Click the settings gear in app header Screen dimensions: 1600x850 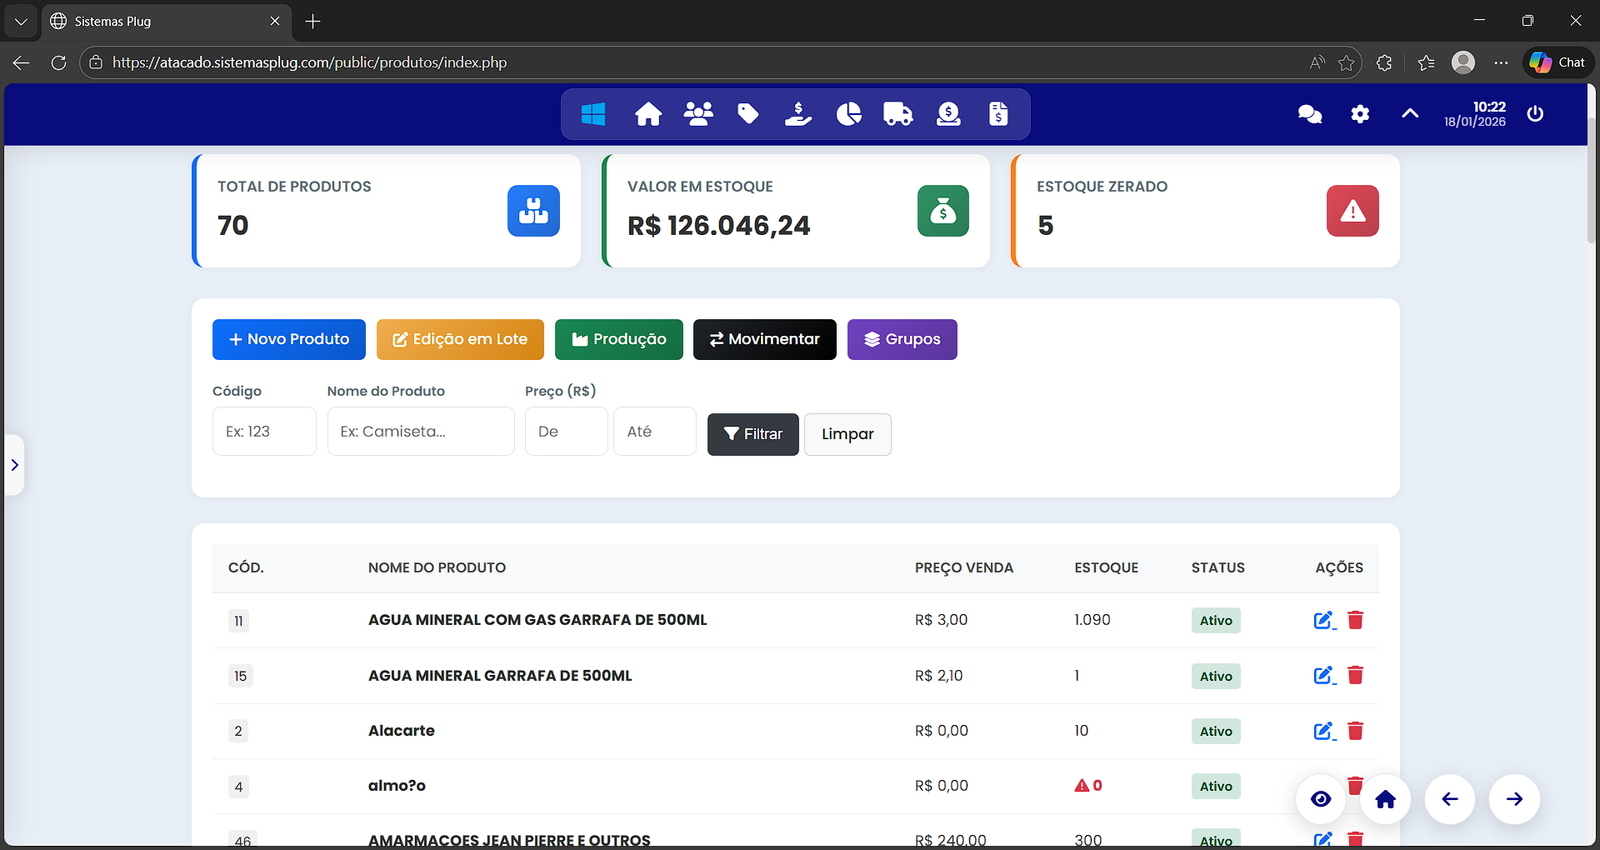coord(1360,115)
